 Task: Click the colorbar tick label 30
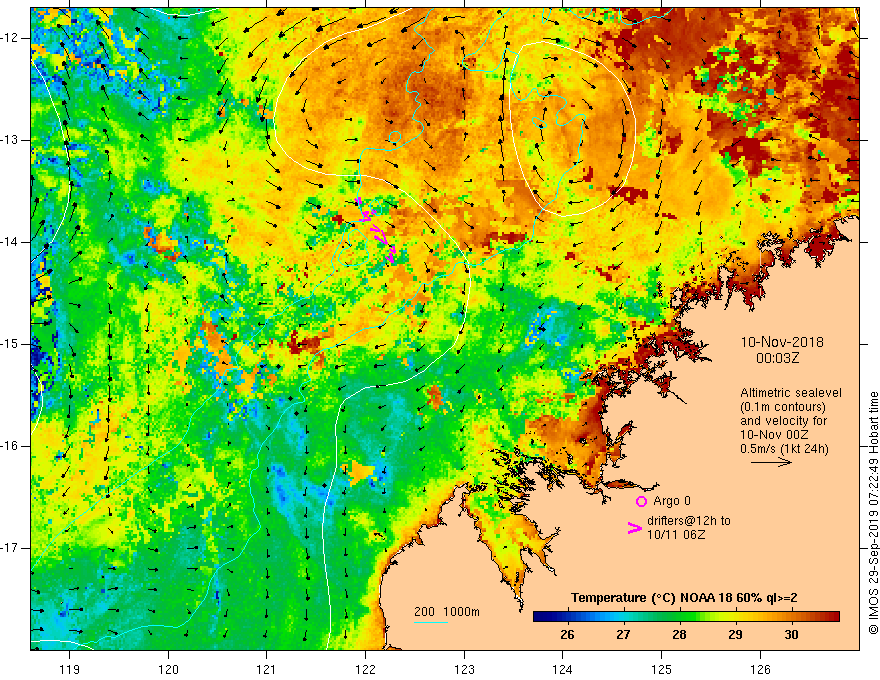[x=791, y=635]
